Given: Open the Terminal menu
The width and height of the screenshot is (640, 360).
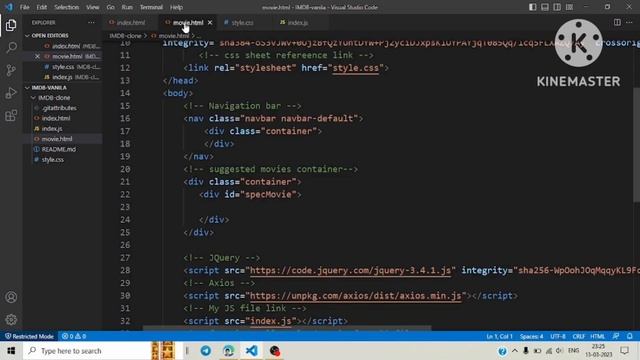Looking at the screenshot, I should click(x=151, y=7).
